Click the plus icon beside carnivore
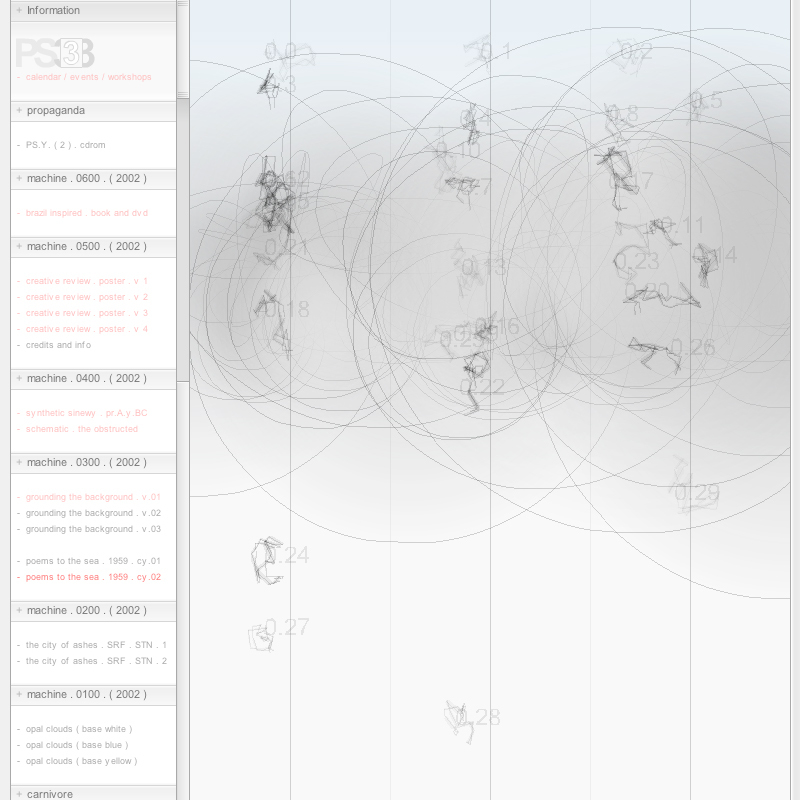Viewport: 800px width, 800px height. pos(20,794)
